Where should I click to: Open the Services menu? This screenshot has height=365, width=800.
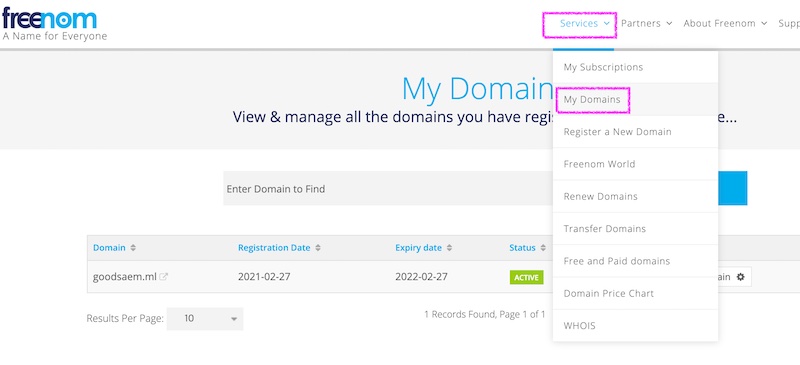pyautogui.click(x=584, y=23)
